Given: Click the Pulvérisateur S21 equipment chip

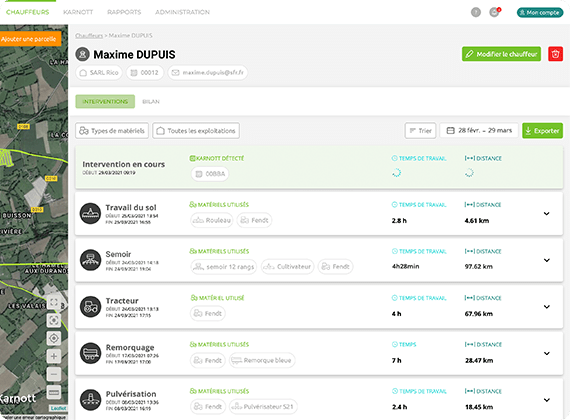Looking at the screenshot, I should 263,407.
